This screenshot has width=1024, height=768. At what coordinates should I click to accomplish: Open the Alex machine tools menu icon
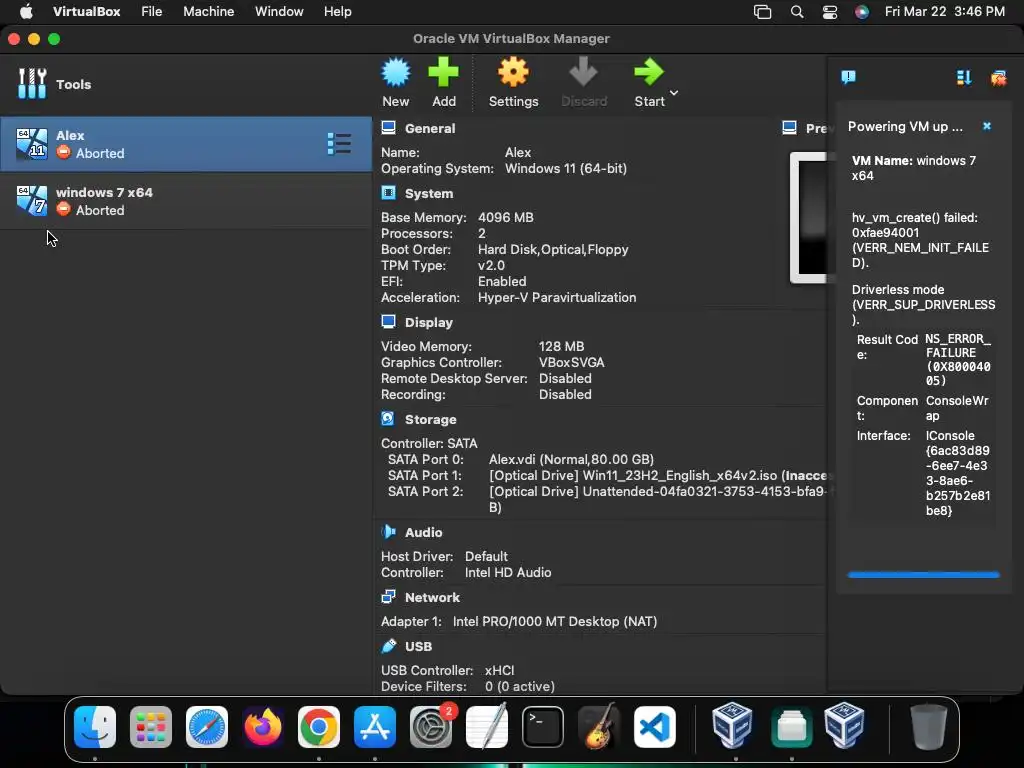339,144
